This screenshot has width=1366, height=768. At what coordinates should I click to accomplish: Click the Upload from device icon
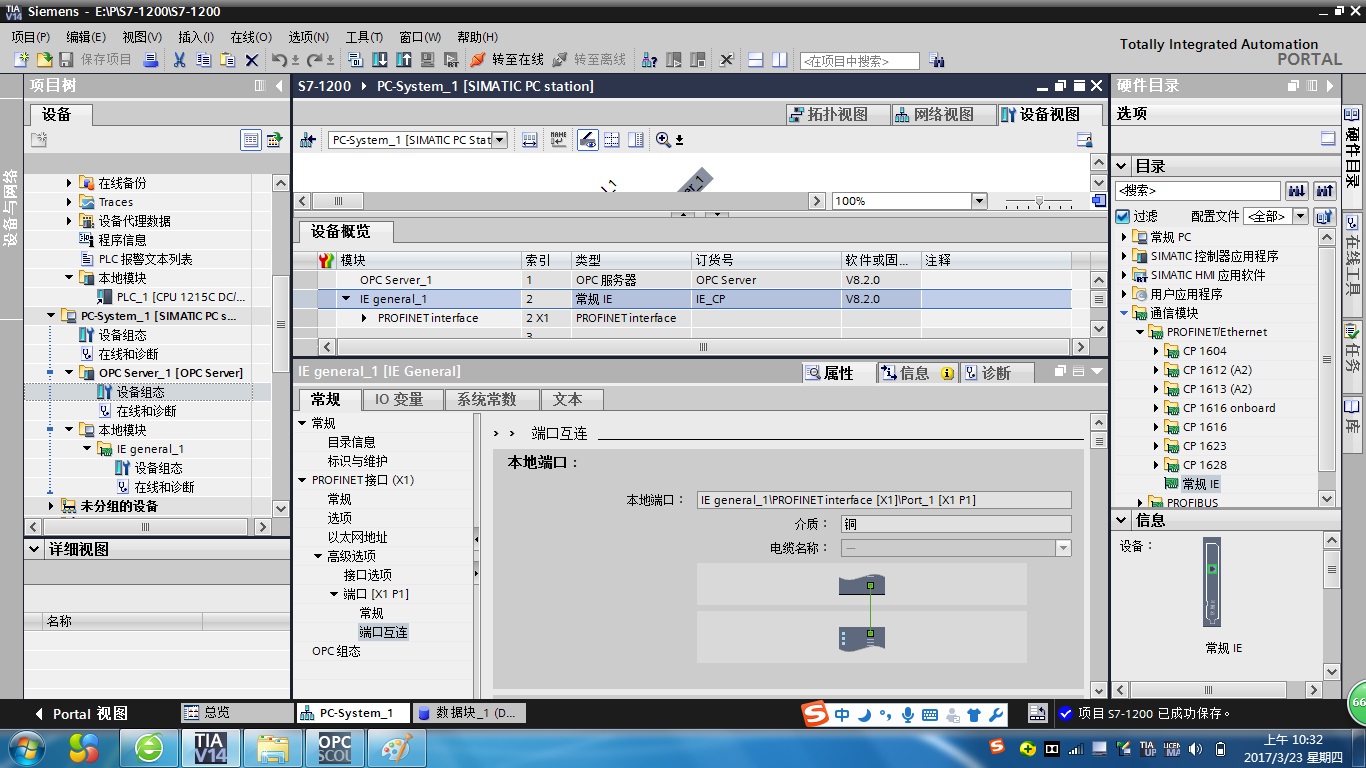click(x=404, y=60)
